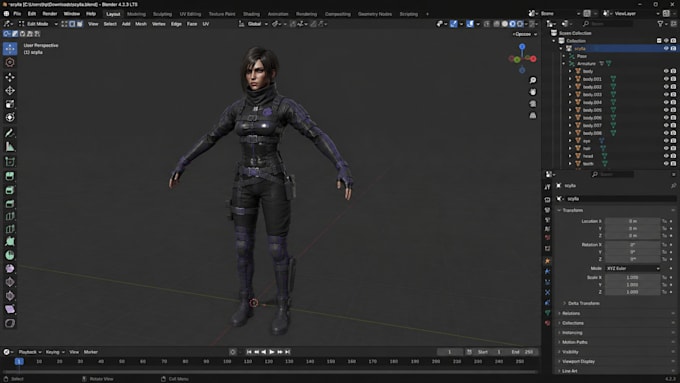
Task: Hide the Collection in the outliner
Action: 666,41
